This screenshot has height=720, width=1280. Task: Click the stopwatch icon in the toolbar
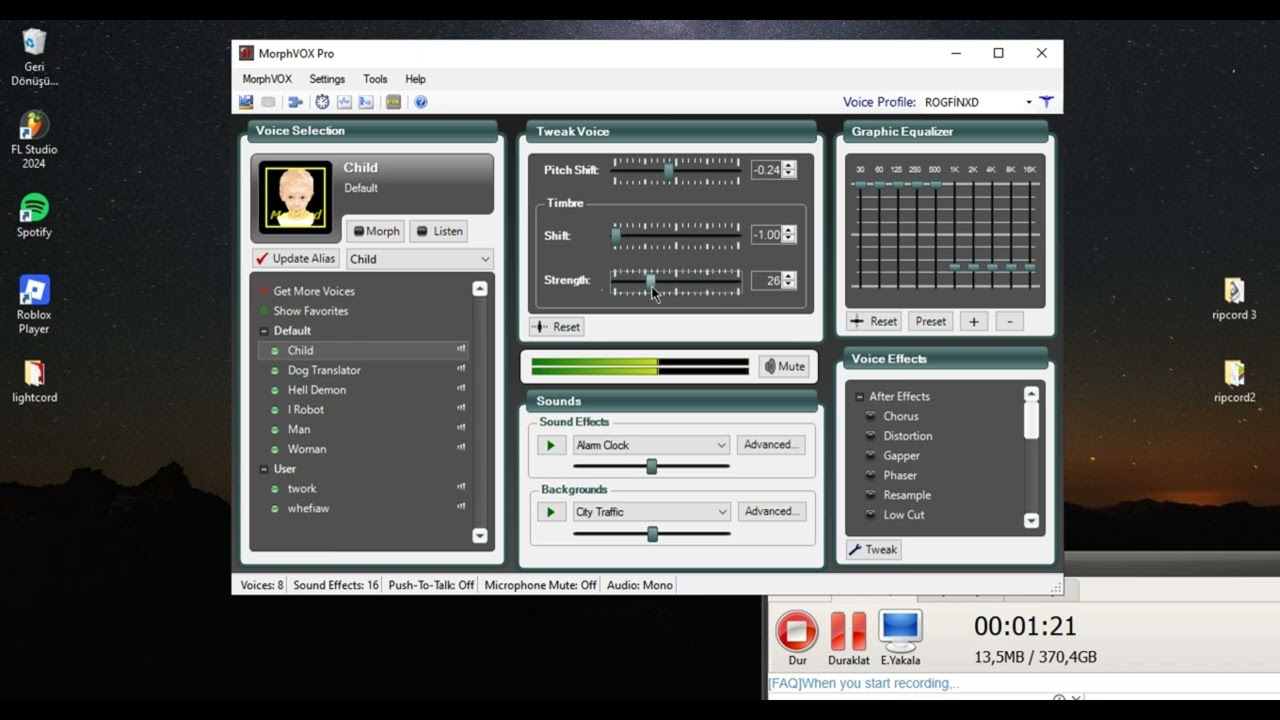click(x=322, y=102)
